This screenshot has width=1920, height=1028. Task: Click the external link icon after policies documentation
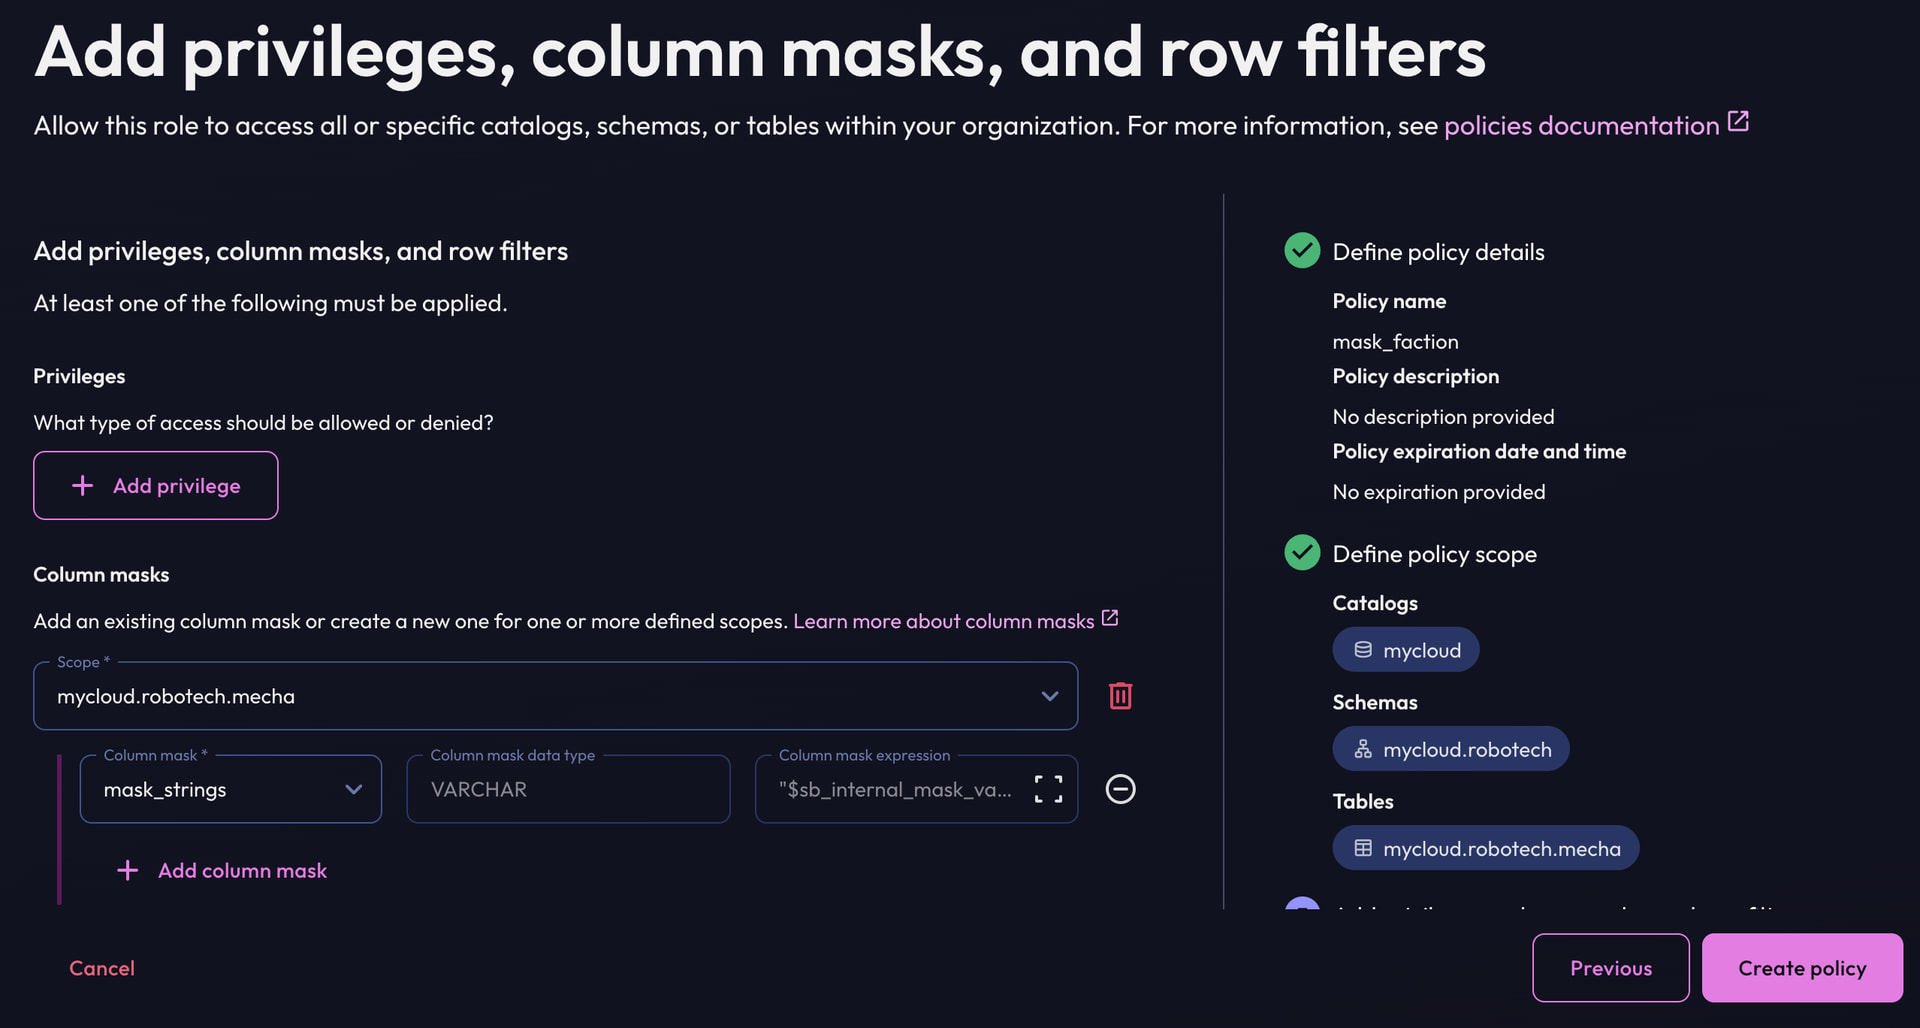pos(1738,122)
